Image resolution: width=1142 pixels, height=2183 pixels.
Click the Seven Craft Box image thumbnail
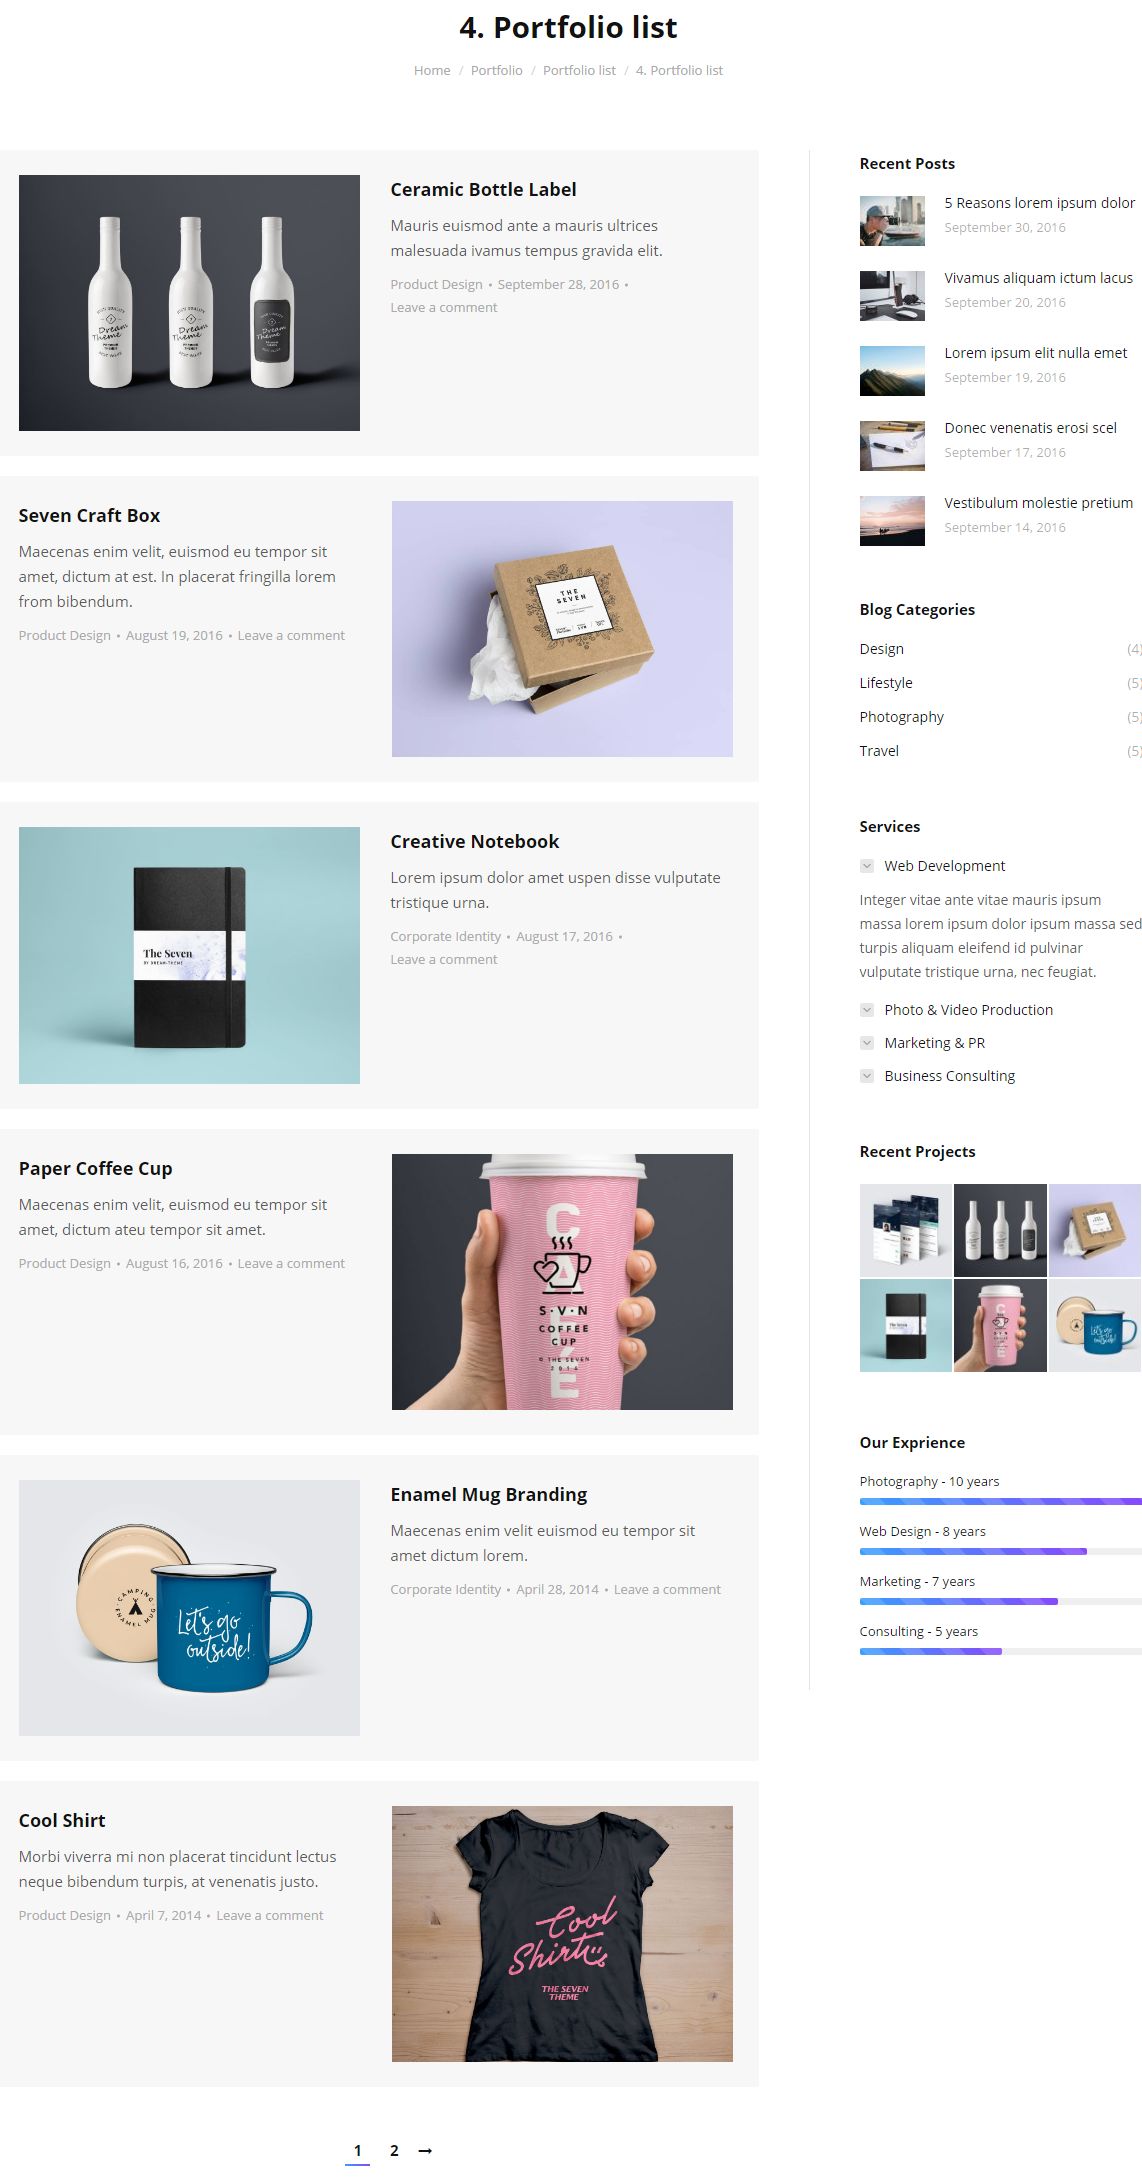(x=562, y=629)
